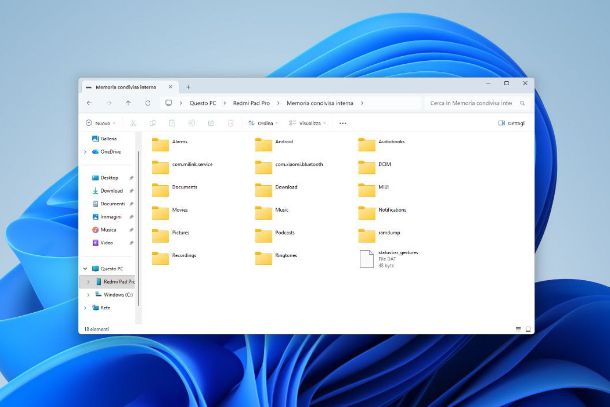Expand the Rete tree node
610x407 pixels.
coord(85,308)
